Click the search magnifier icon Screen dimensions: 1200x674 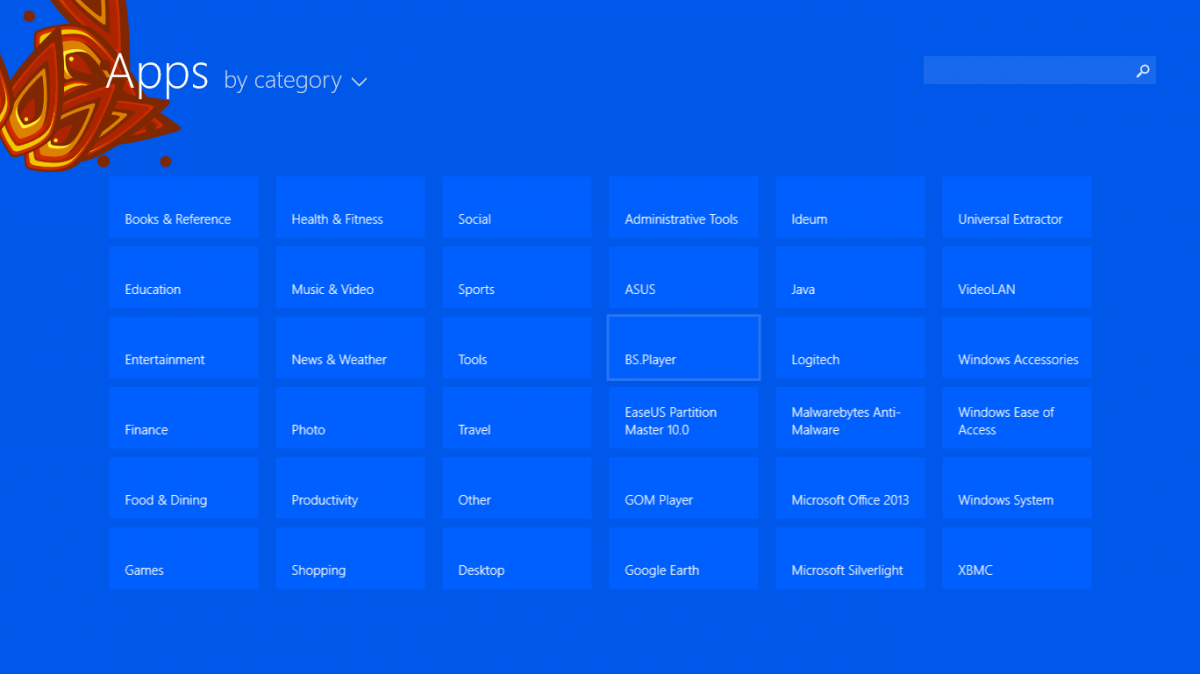tap(1143, 70)
